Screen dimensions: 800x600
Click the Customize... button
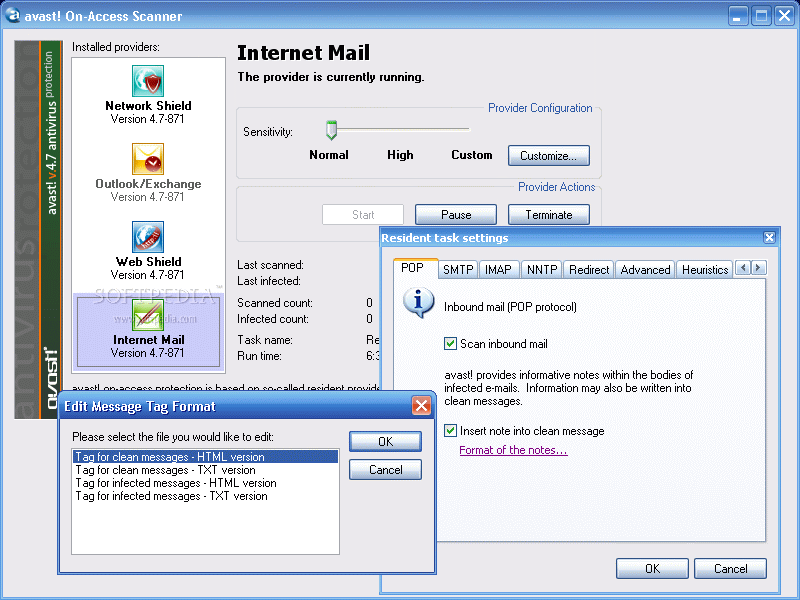(x=548, y=156)
